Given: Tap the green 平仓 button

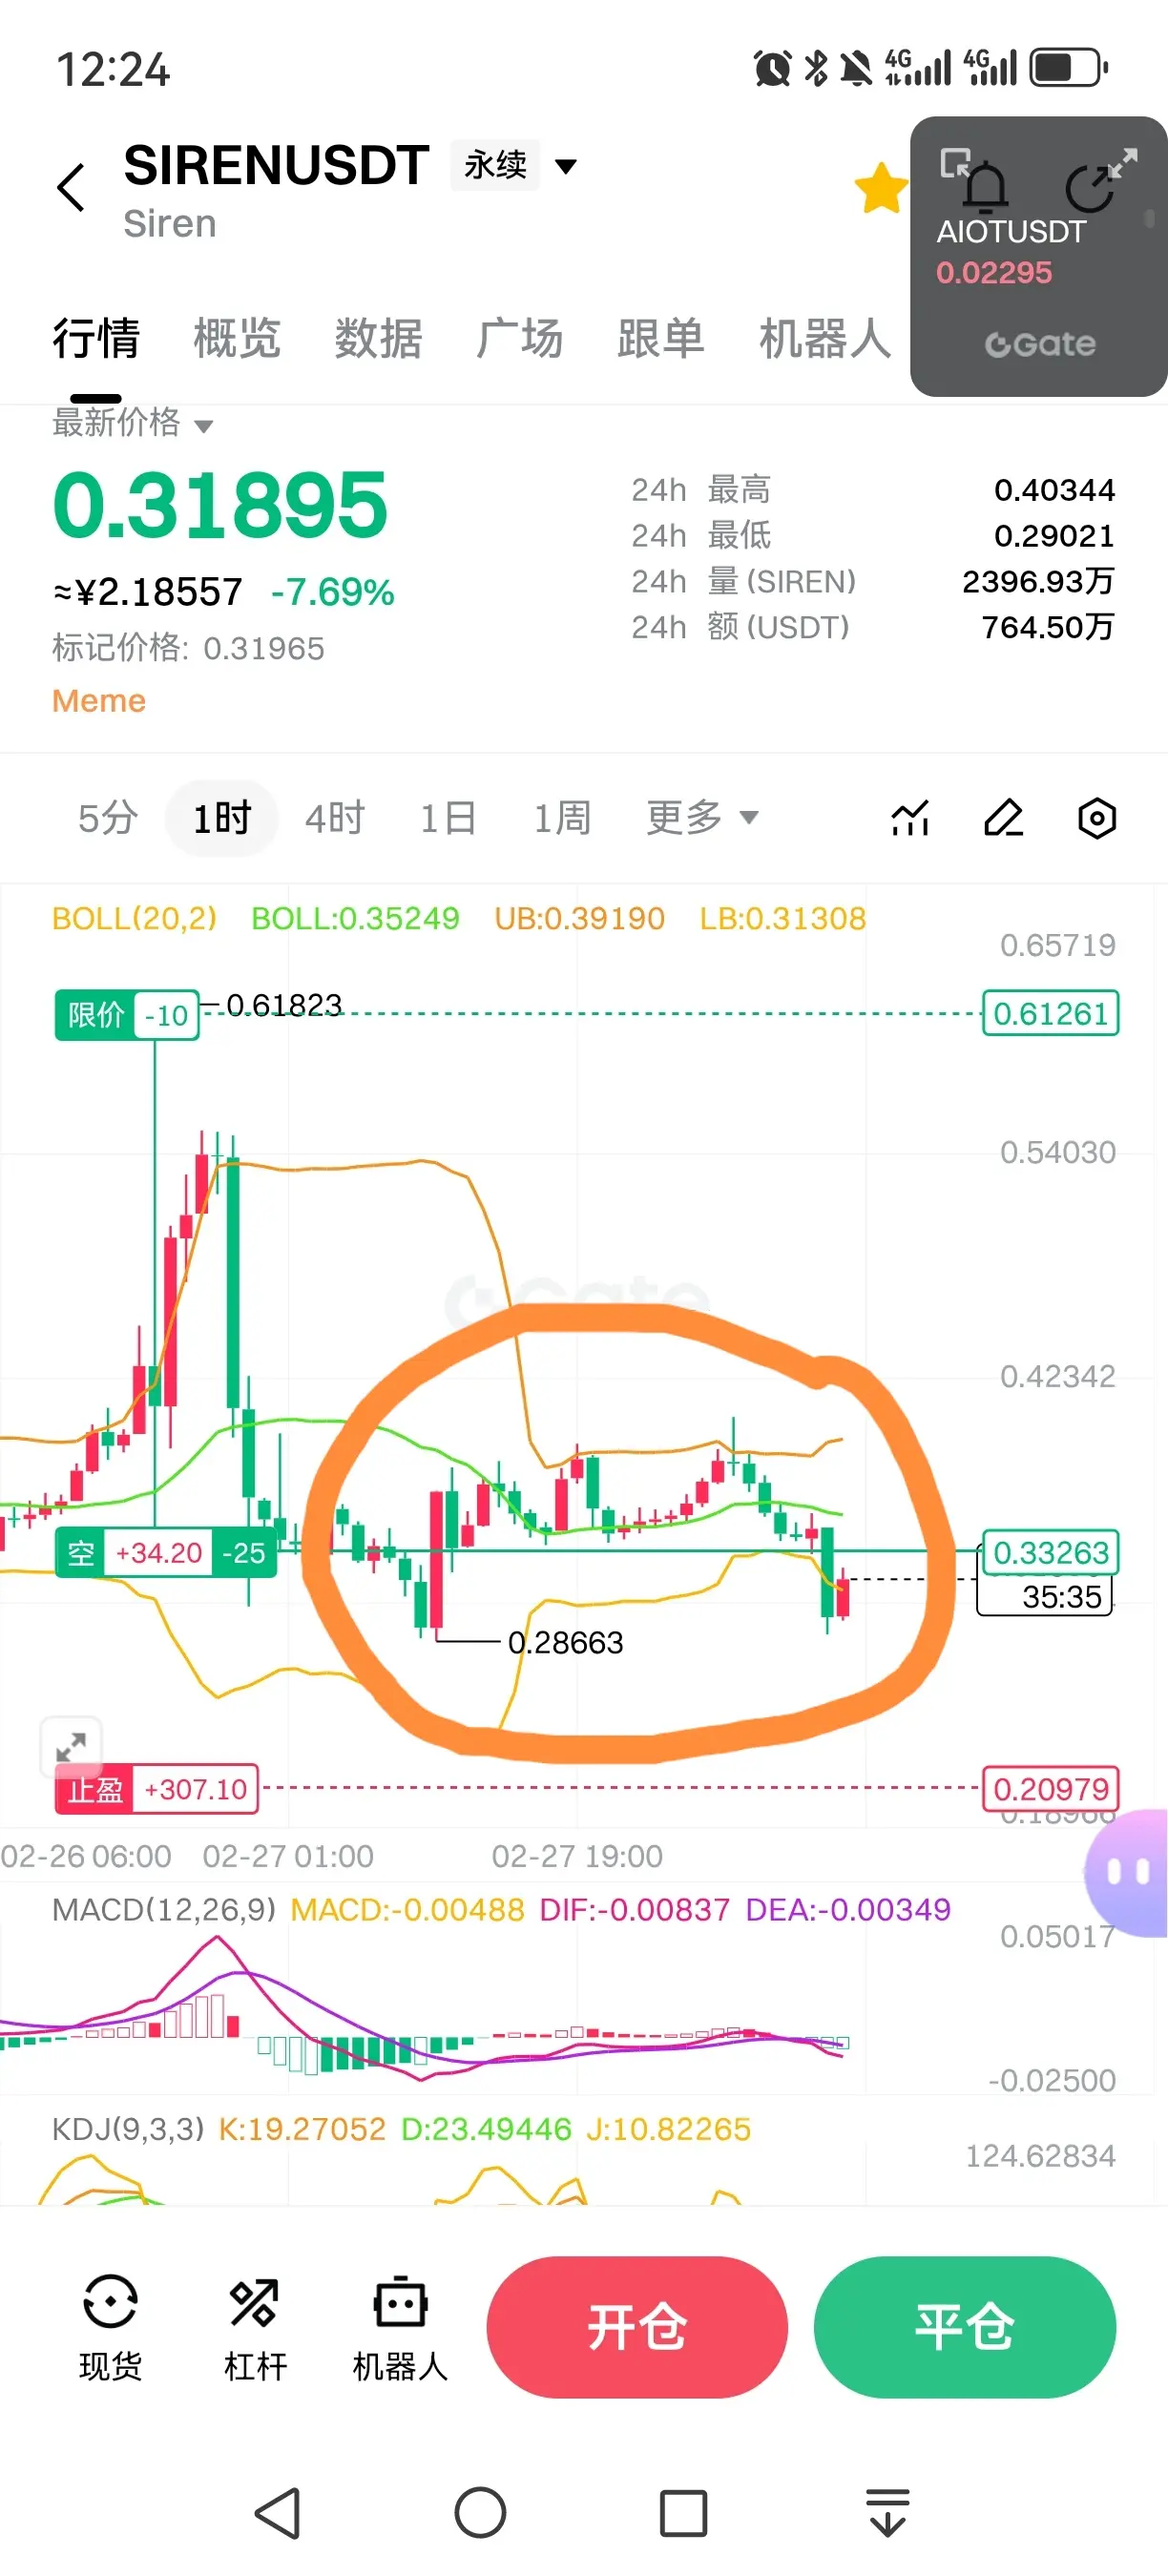Looking at the screenshot, I should pos(964,2327).
